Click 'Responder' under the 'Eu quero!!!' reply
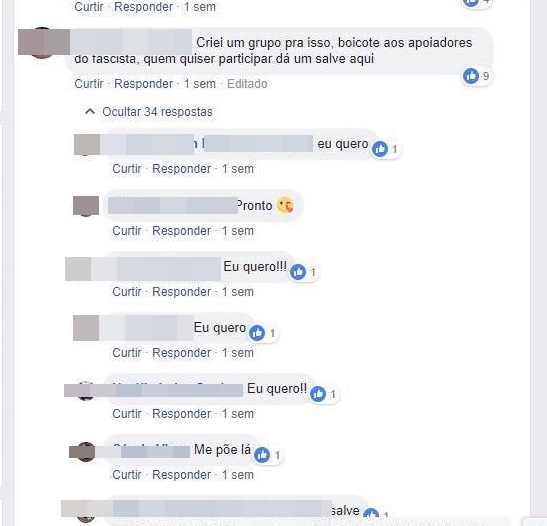The height and width of the screenshot is (526, 547). click(181, 292)
